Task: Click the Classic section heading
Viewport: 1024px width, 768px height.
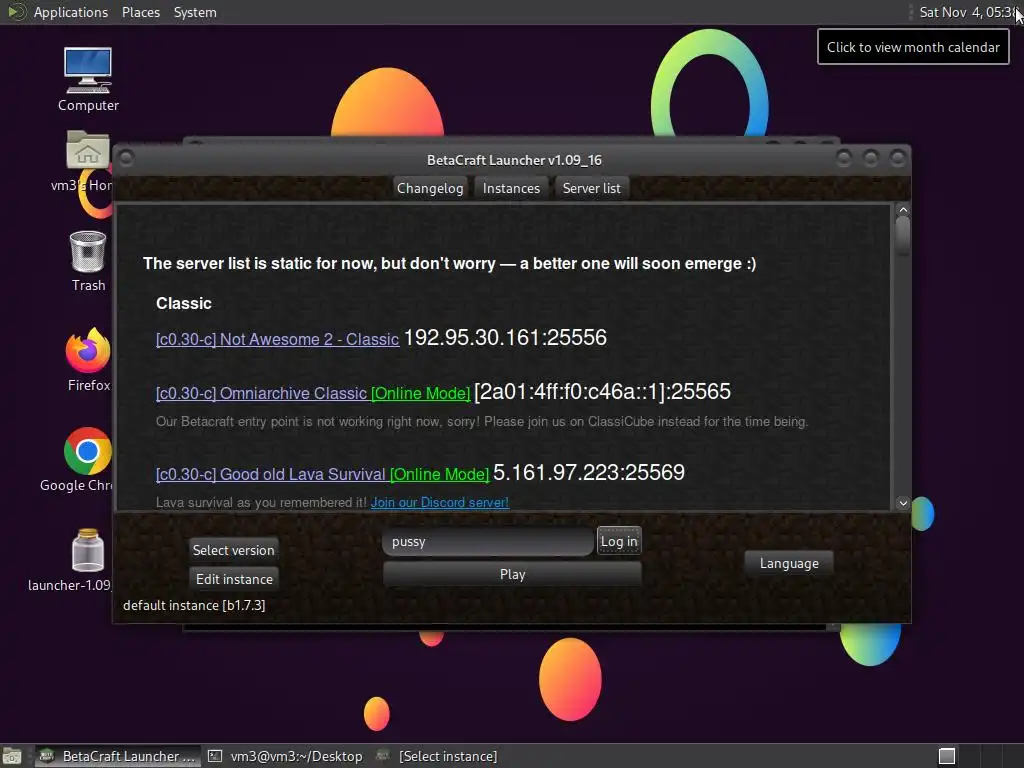Action: (184, 304)
